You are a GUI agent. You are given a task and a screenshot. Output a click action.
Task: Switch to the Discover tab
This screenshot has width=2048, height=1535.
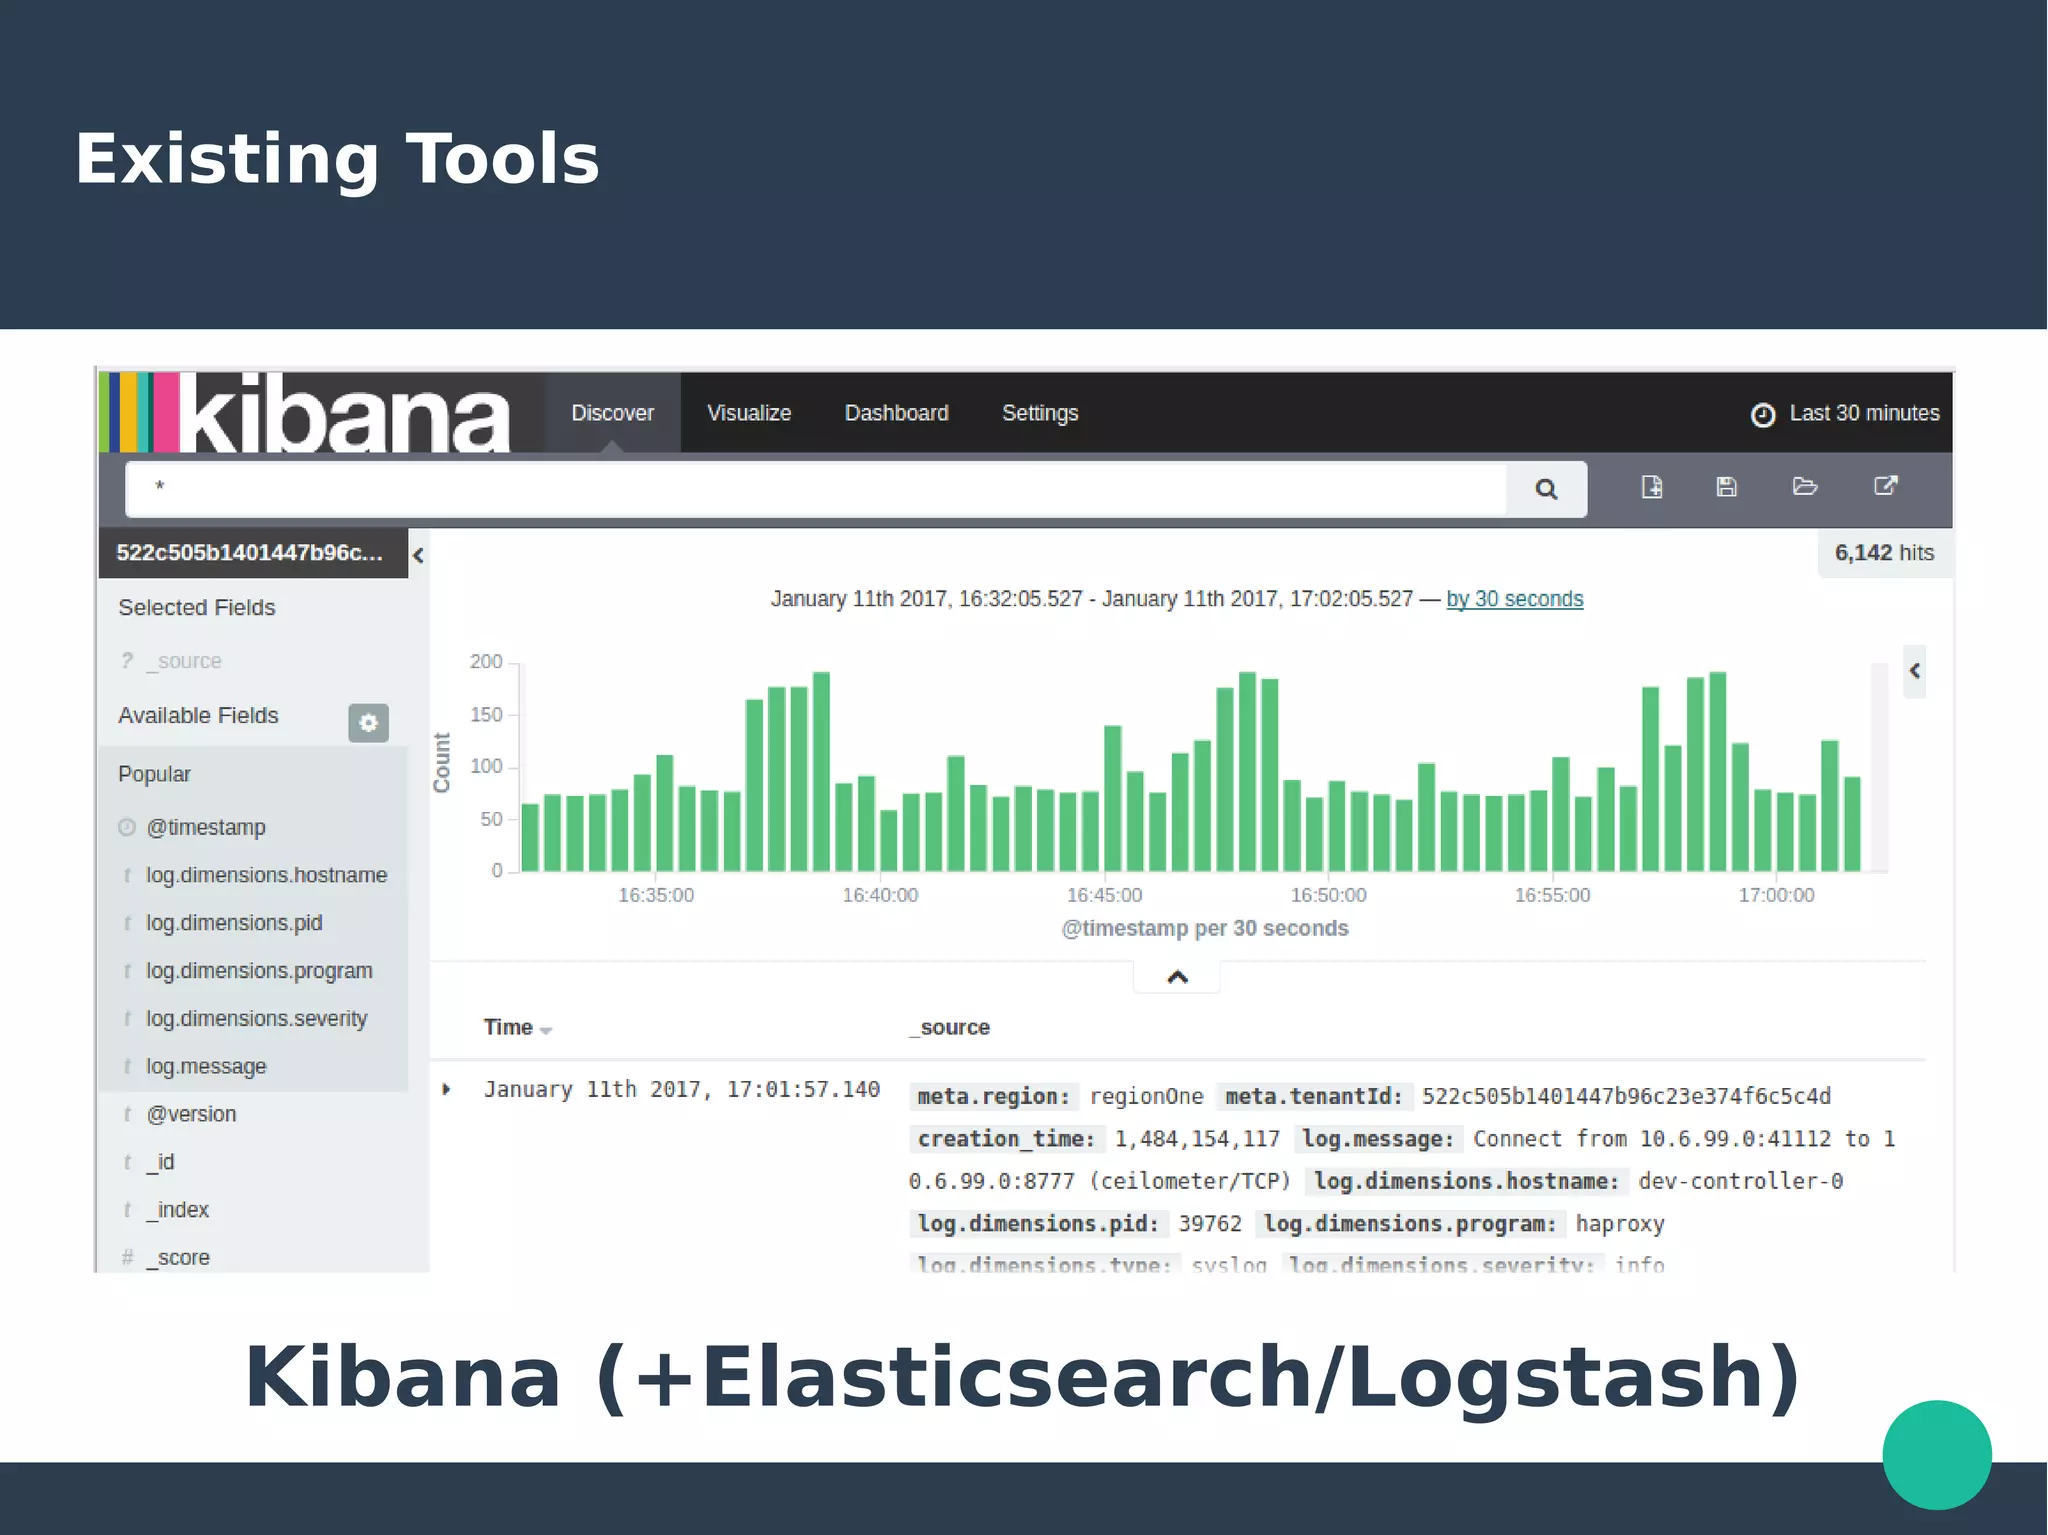(x=612, y=413)
